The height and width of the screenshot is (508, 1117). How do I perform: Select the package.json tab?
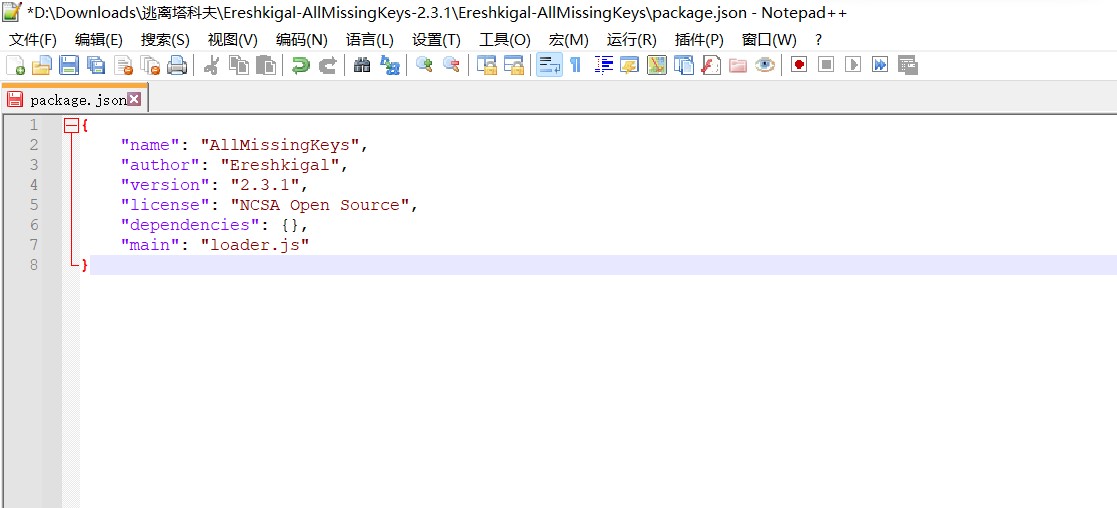(x=75, y=99)
